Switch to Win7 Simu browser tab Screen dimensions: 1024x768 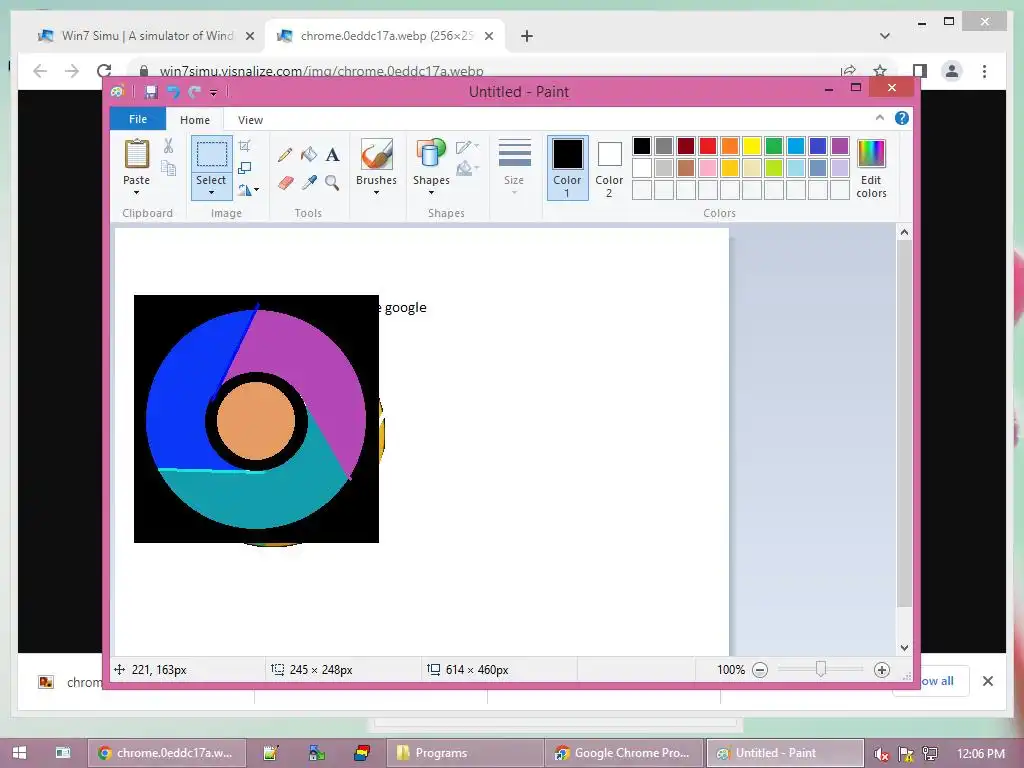146,36
